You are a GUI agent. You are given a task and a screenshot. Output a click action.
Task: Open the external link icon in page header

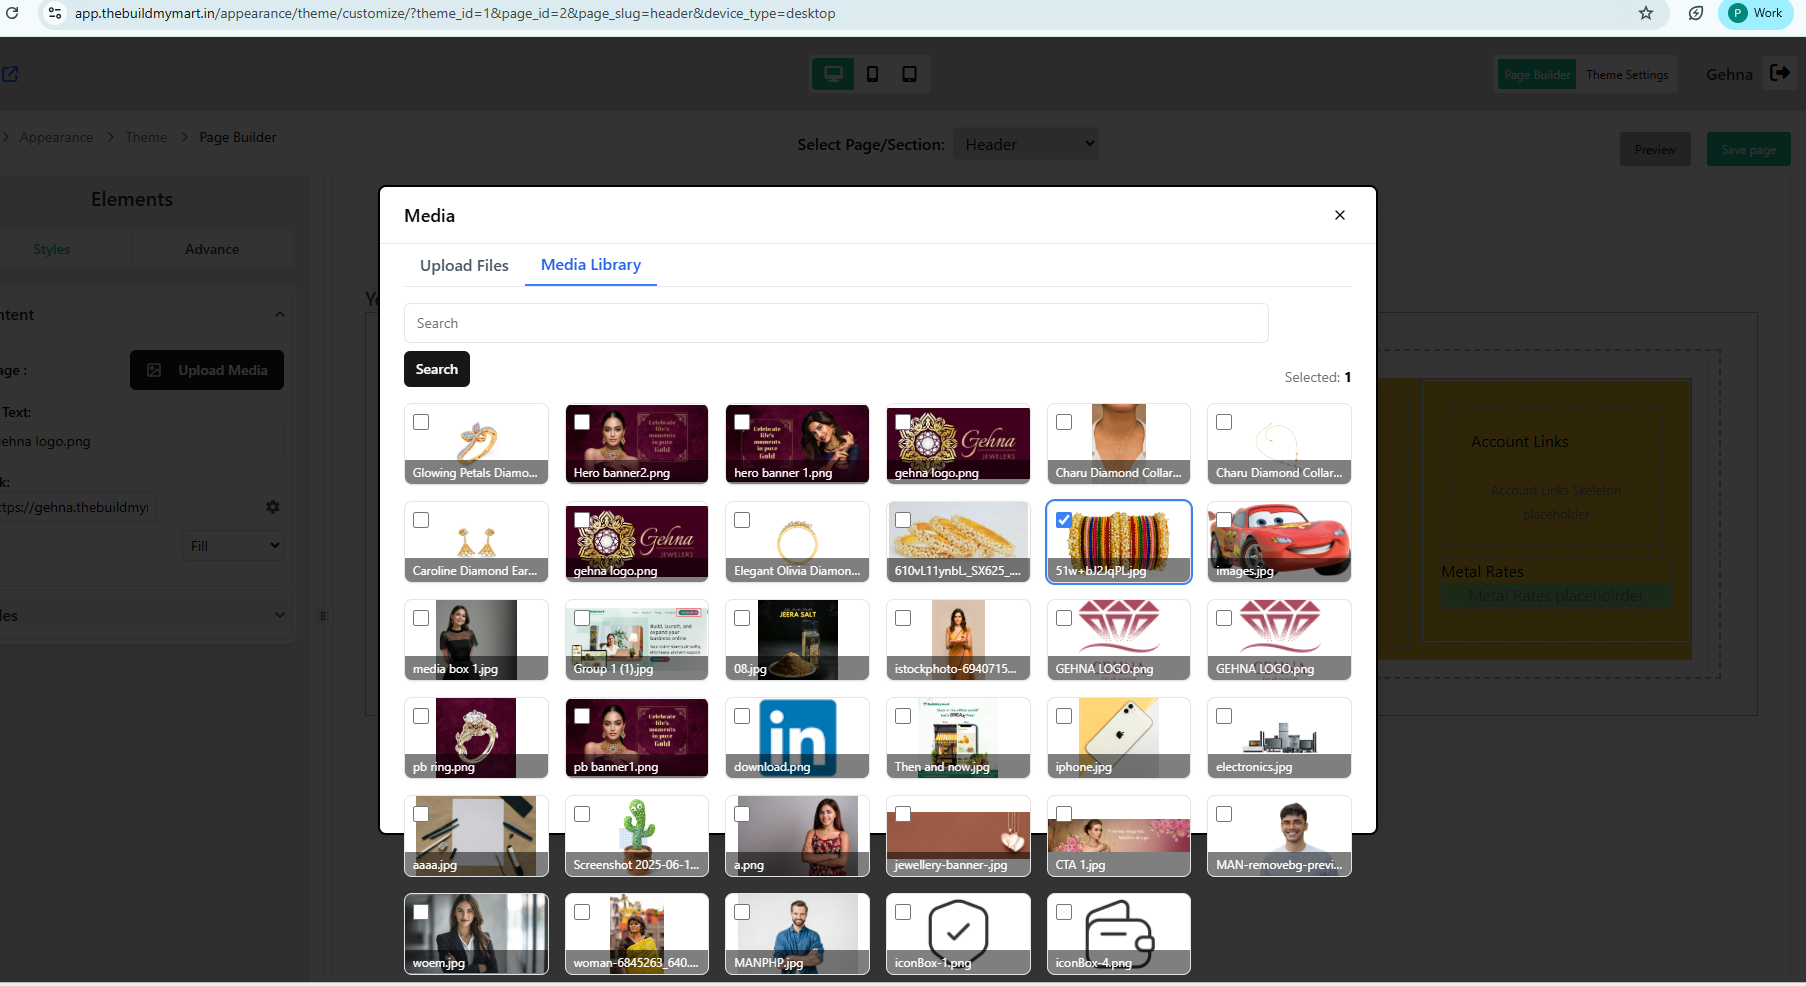point(10,74)
